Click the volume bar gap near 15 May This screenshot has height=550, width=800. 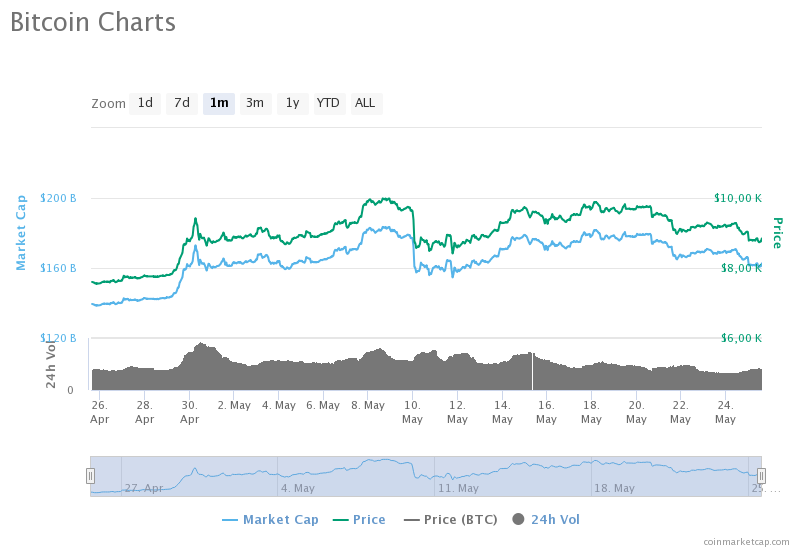(x=533, y=371)
